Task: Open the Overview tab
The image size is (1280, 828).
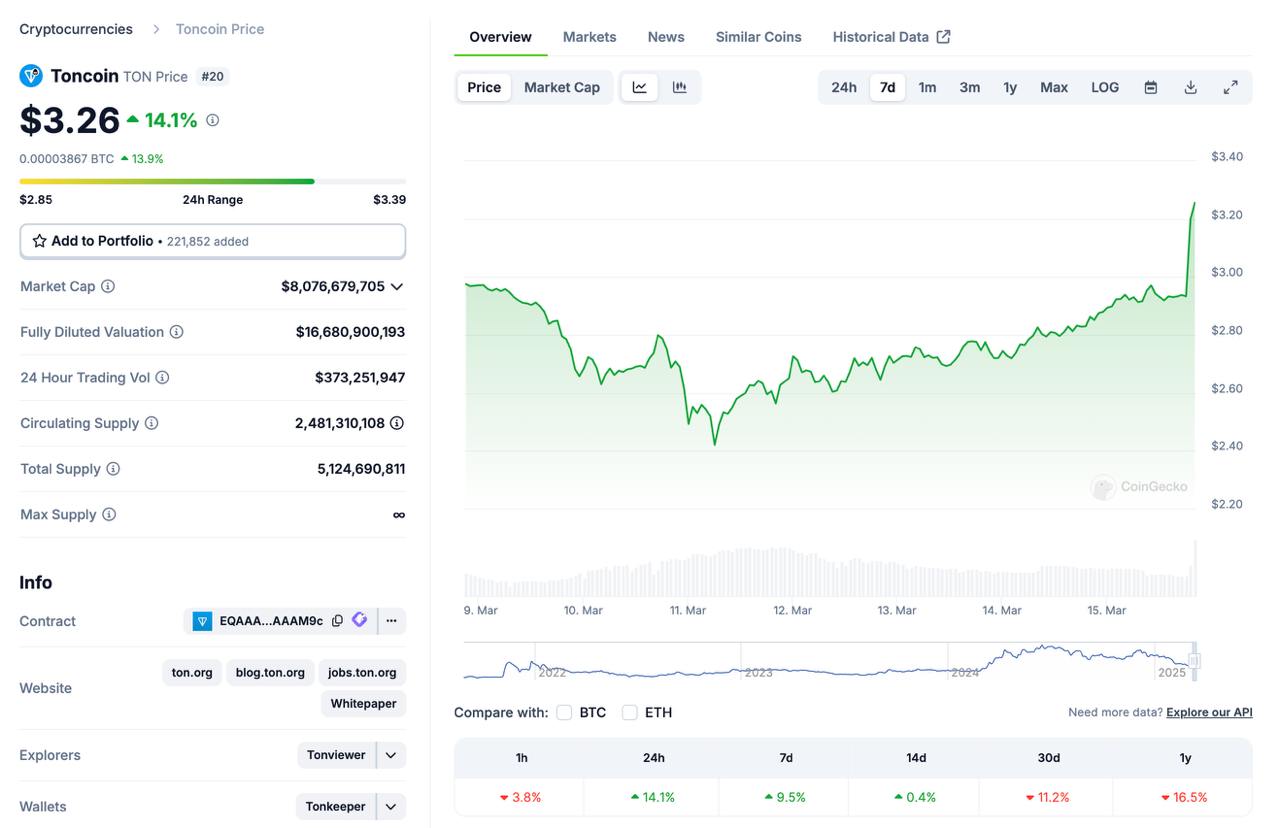Action: coord(500,37)
